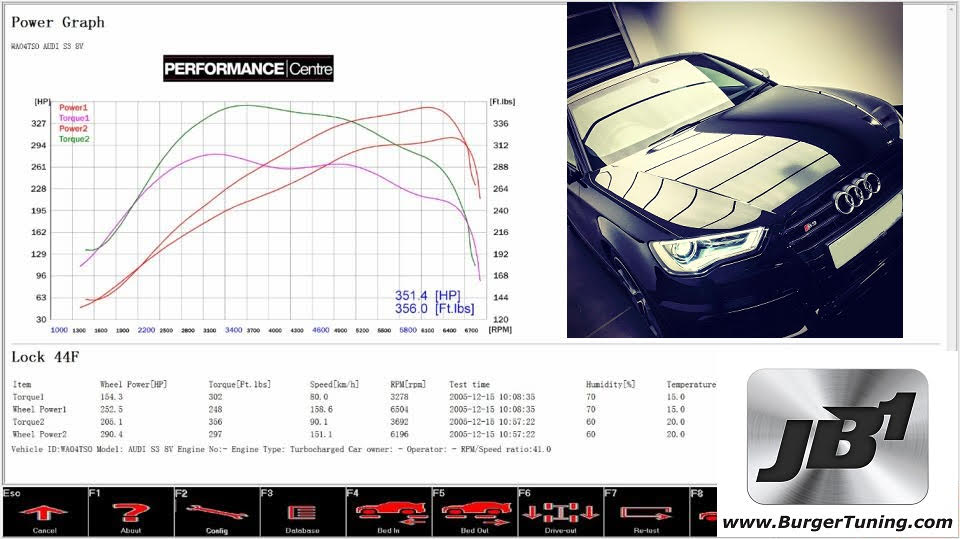Click the 252.5 wheel power value
Screen dimensions: 960x539
[111, 409]
